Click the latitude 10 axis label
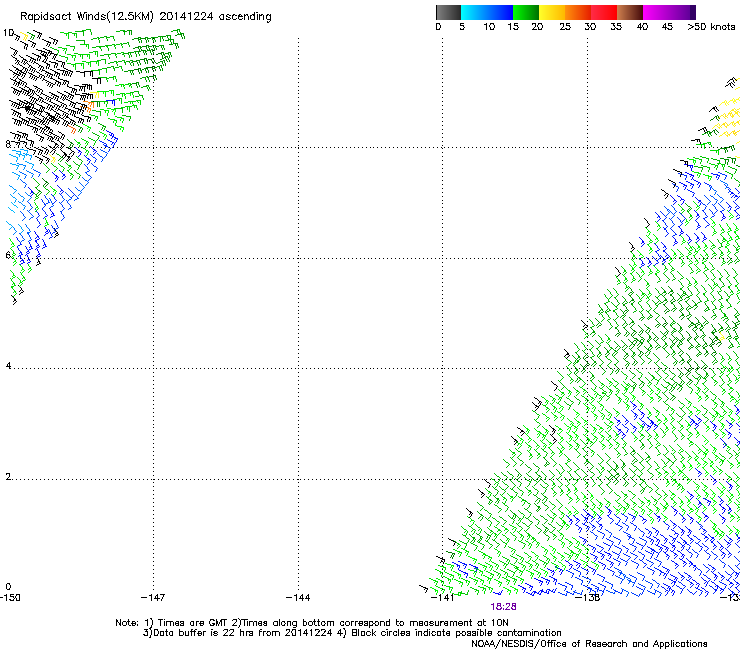The height and width of the screenshot is (650, 740). [x=8, y=33]
